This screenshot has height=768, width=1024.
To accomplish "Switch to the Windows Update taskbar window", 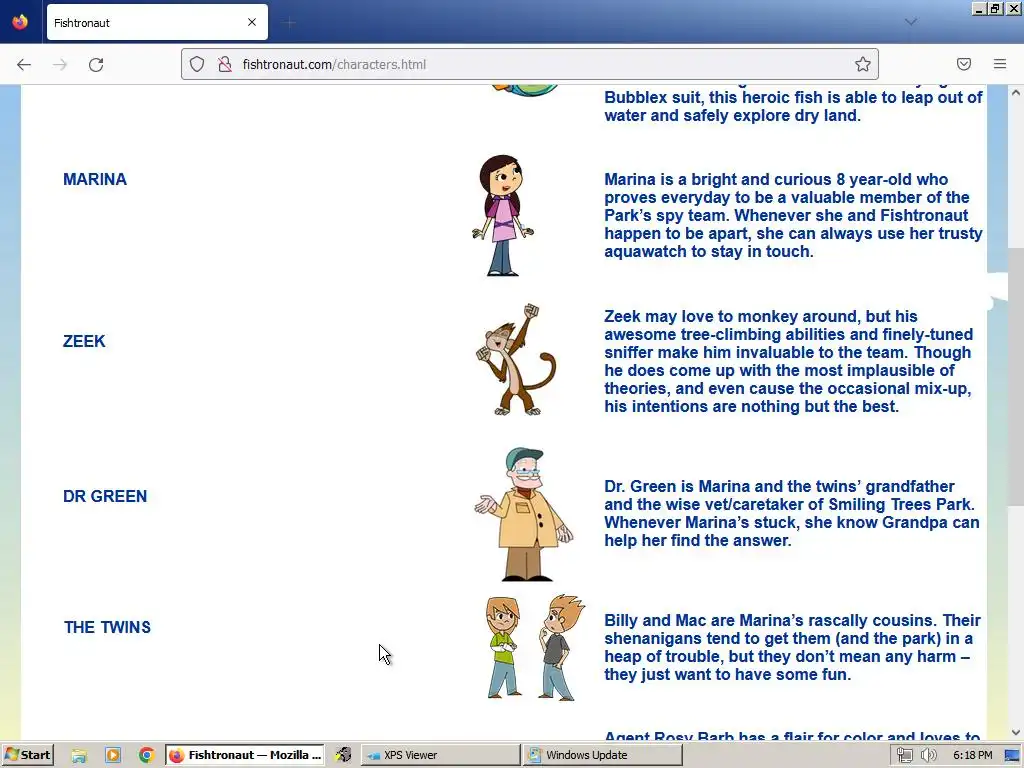I will pyautogui.click(x=602, y=755).
